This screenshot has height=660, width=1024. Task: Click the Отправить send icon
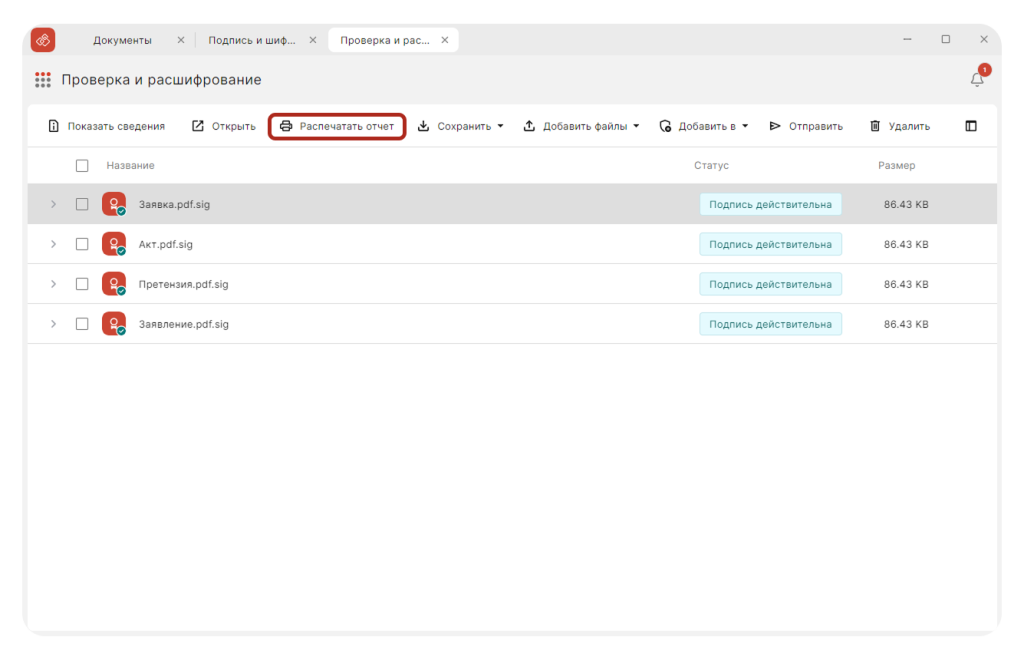(x=775, y=126)
